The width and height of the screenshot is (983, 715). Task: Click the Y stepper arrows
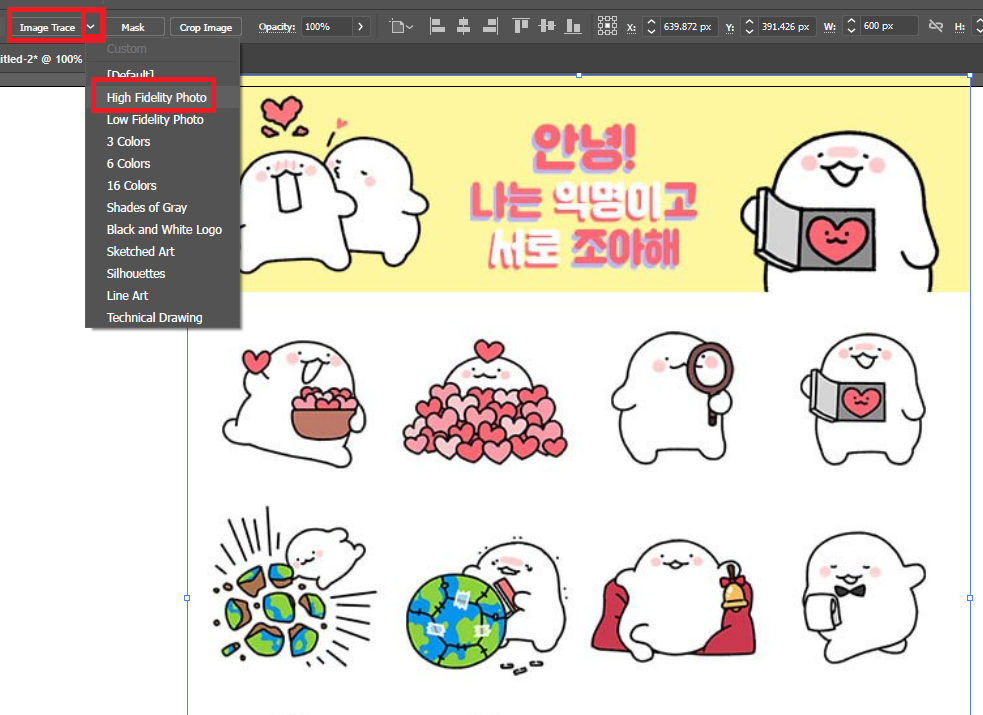tap(749, 27)
